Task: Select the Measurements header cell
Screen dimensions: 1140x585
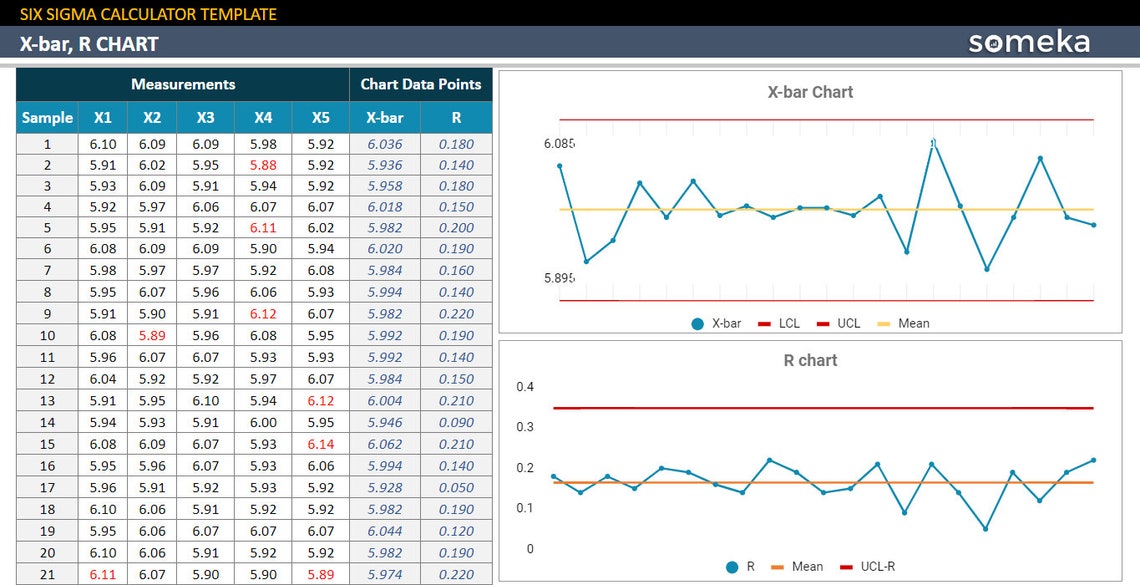Action: click(x=182, y=84)
